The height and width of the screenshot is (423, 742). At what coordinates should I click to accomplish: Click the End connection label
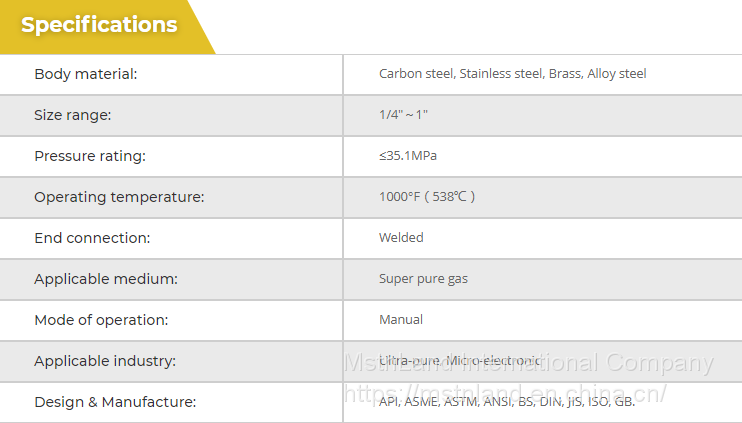[92, 238]
